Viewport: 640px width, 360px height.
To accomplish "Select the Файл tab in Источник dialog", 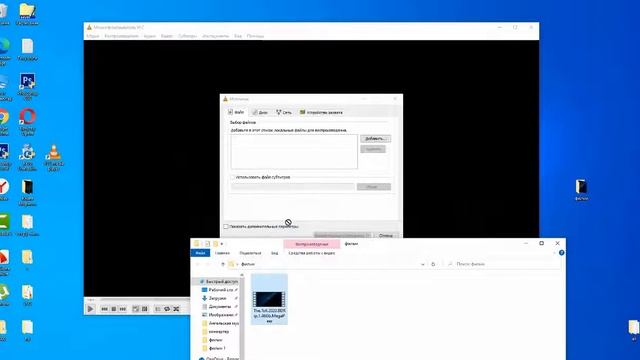I will [236, 112].
